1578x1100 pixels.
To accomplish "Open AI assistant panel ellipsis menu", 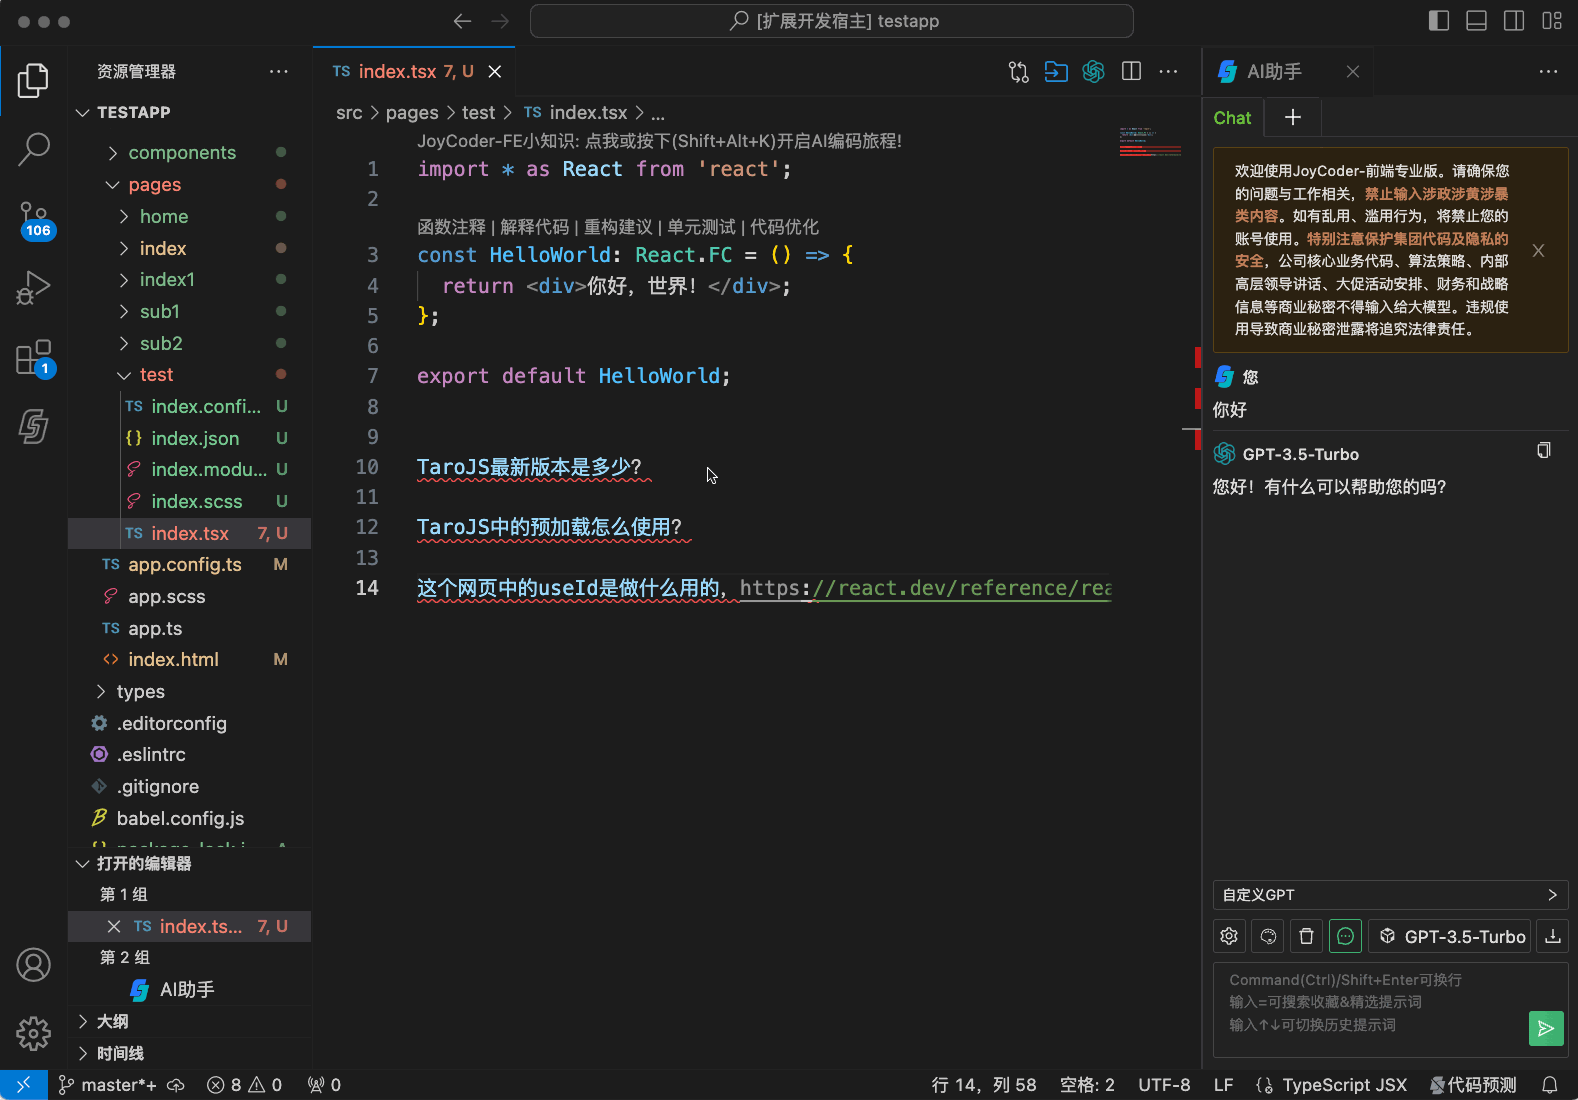I will [1548, 72].
